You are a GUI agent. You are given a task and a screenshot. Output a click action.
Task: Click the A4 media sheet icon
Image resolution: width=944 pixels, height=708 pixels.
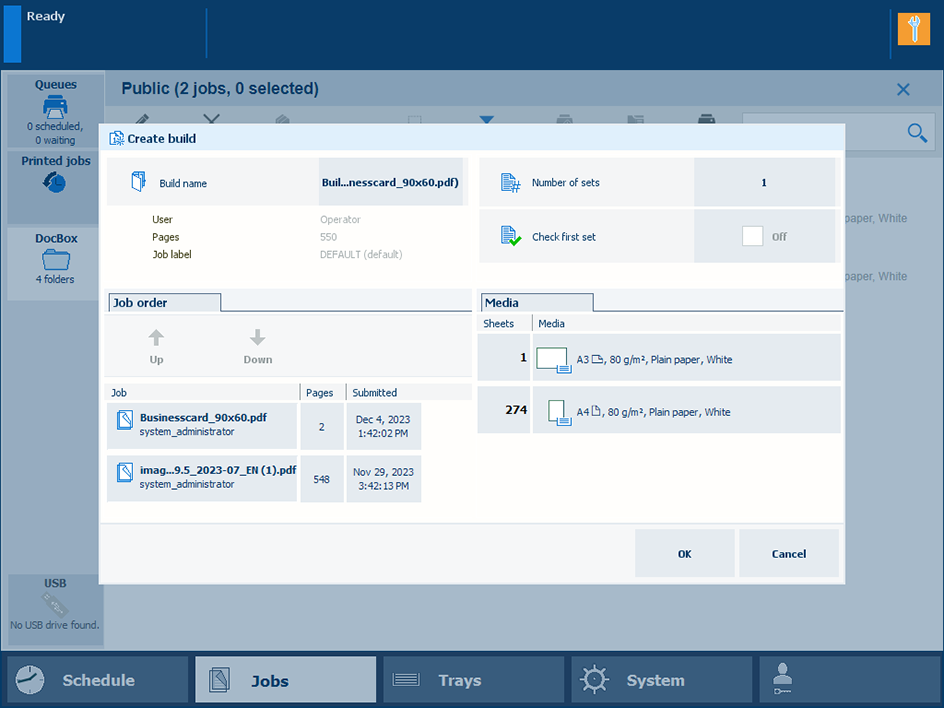(559, 412)
